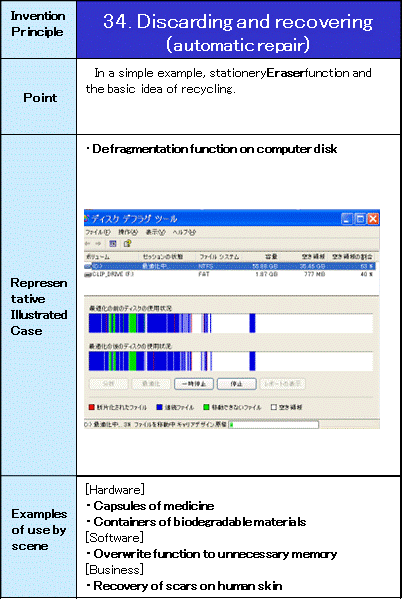
Task: Click the '34. Discarding and recovering' heading
Action: (x=238, y=22)
